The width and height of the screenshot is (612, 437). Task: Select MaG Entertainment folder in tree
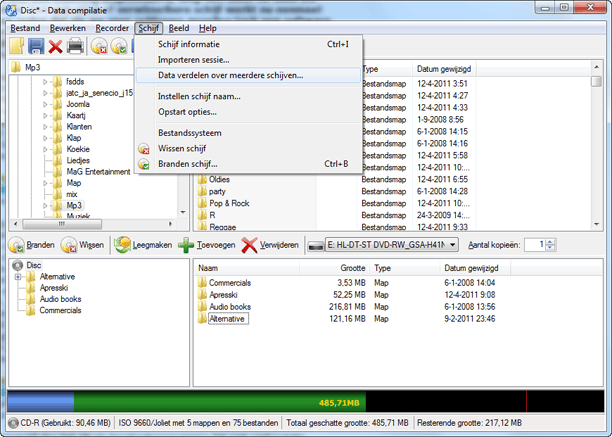[x=98, y=172]
